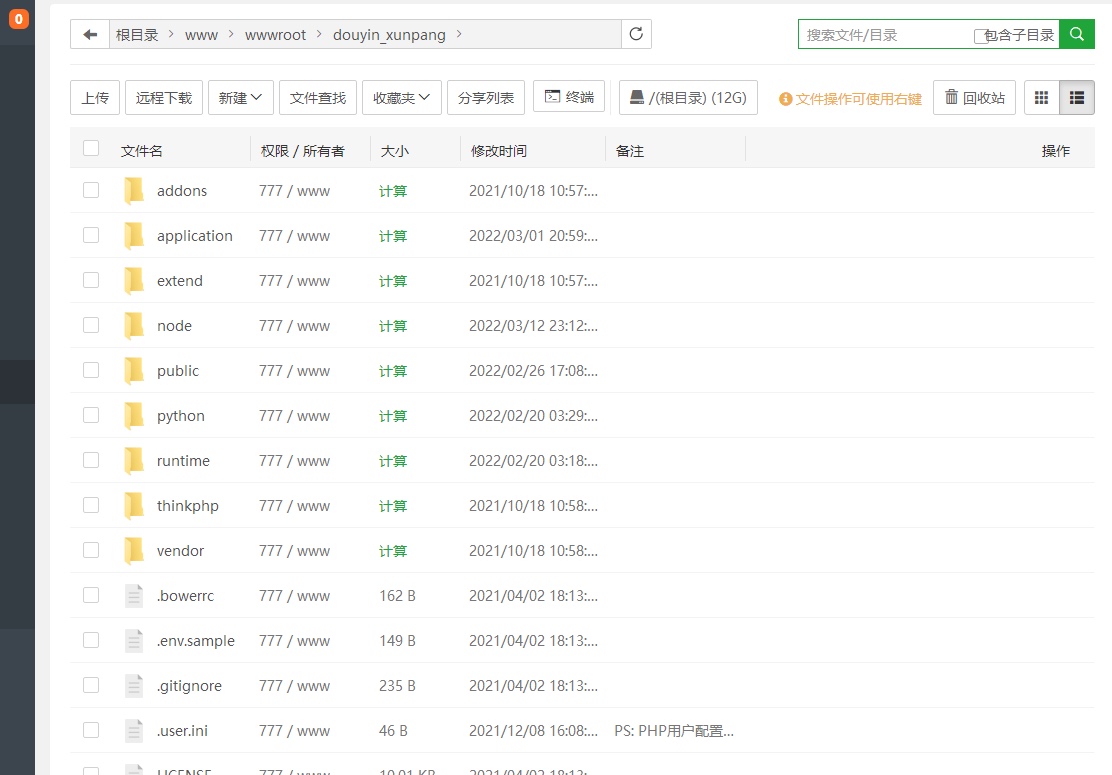Enable the 包含子目录 search option
The height and width of the screenshot is (775, 1112).
981,36
